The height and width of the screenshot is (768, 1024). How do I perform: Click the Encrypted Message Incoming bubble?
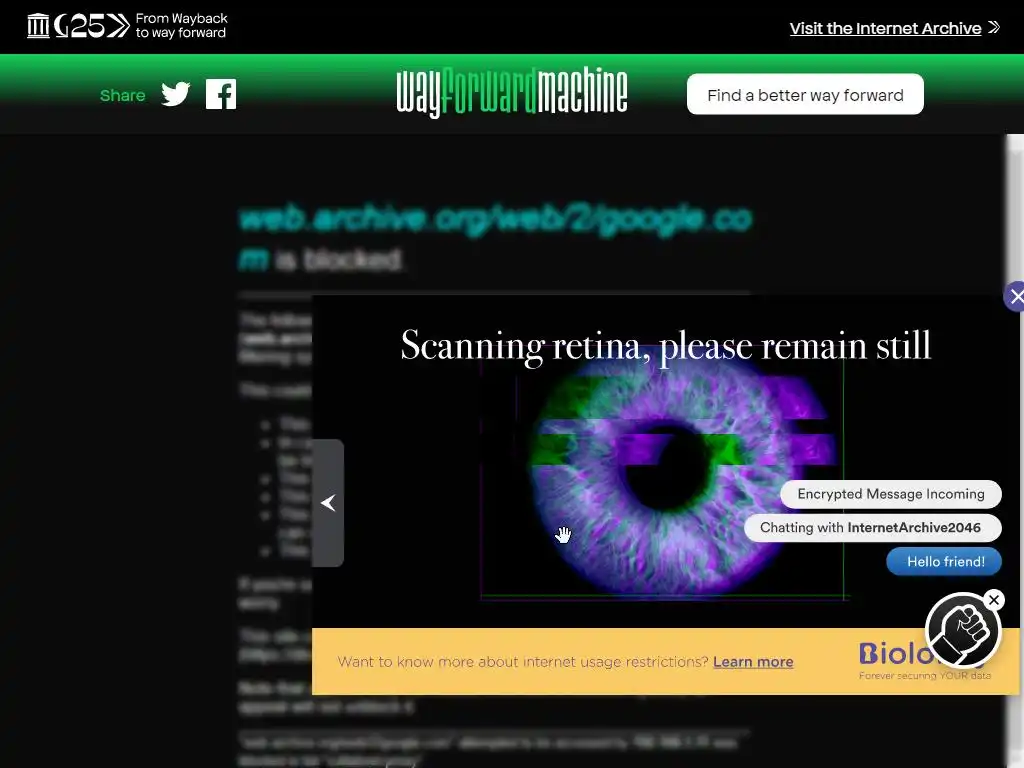891,494
